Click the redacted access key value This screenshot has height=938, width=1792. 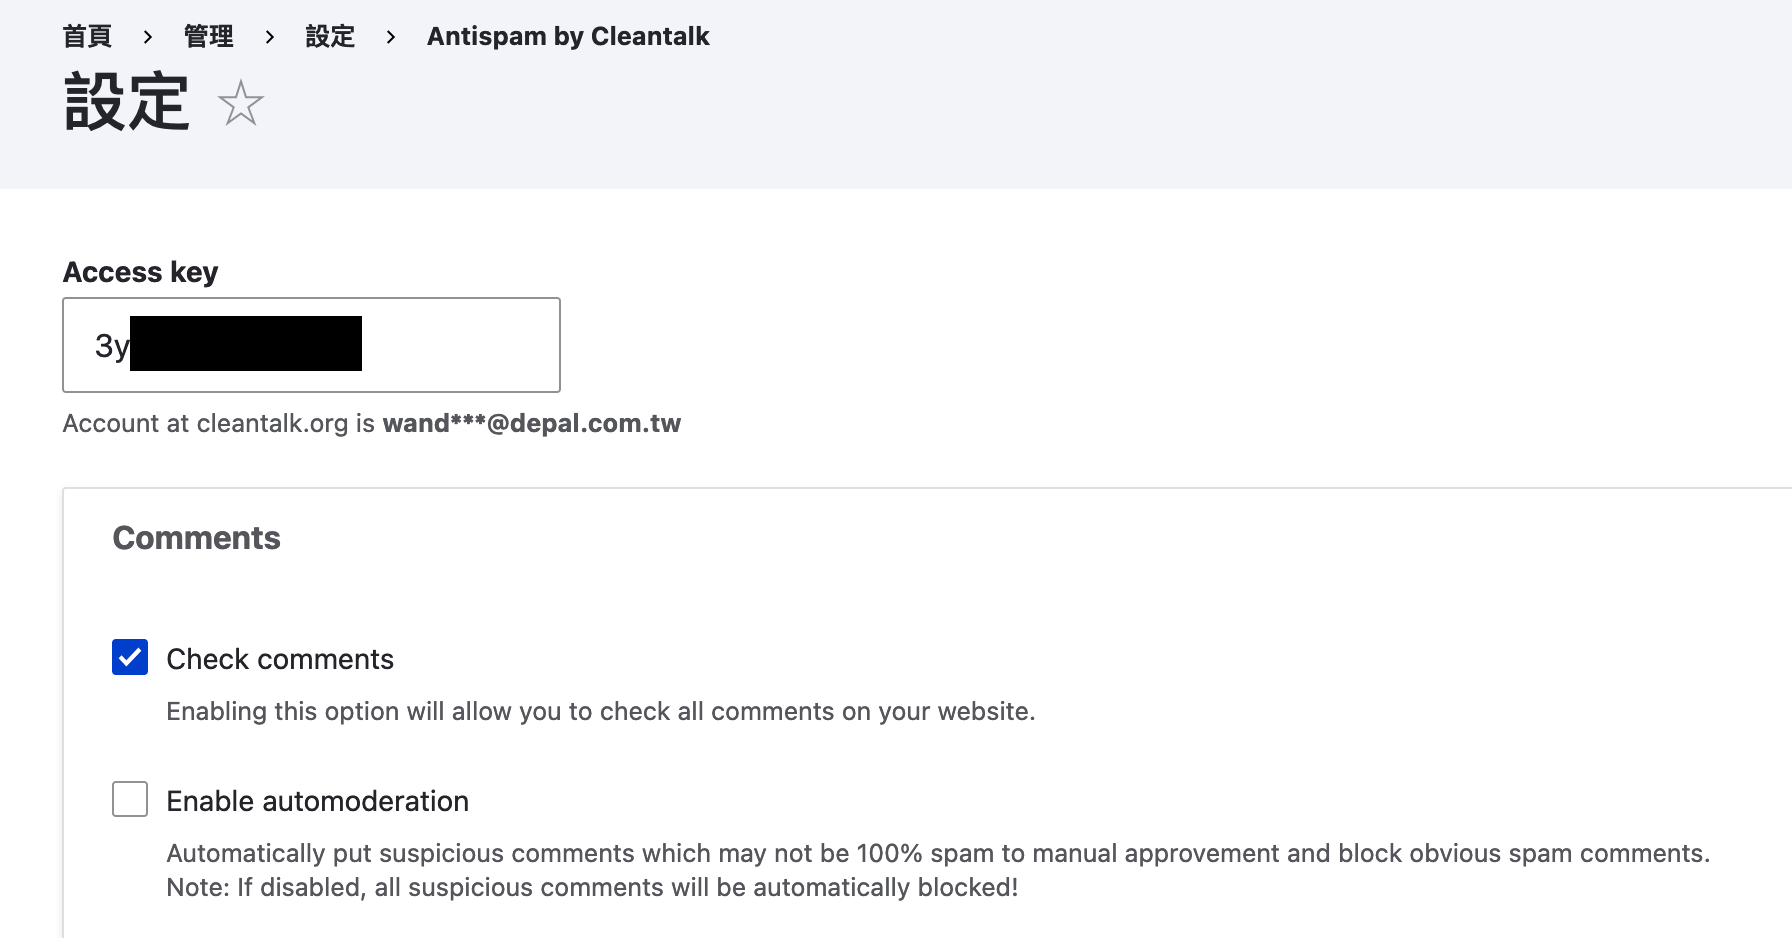(x=246, y=344)
